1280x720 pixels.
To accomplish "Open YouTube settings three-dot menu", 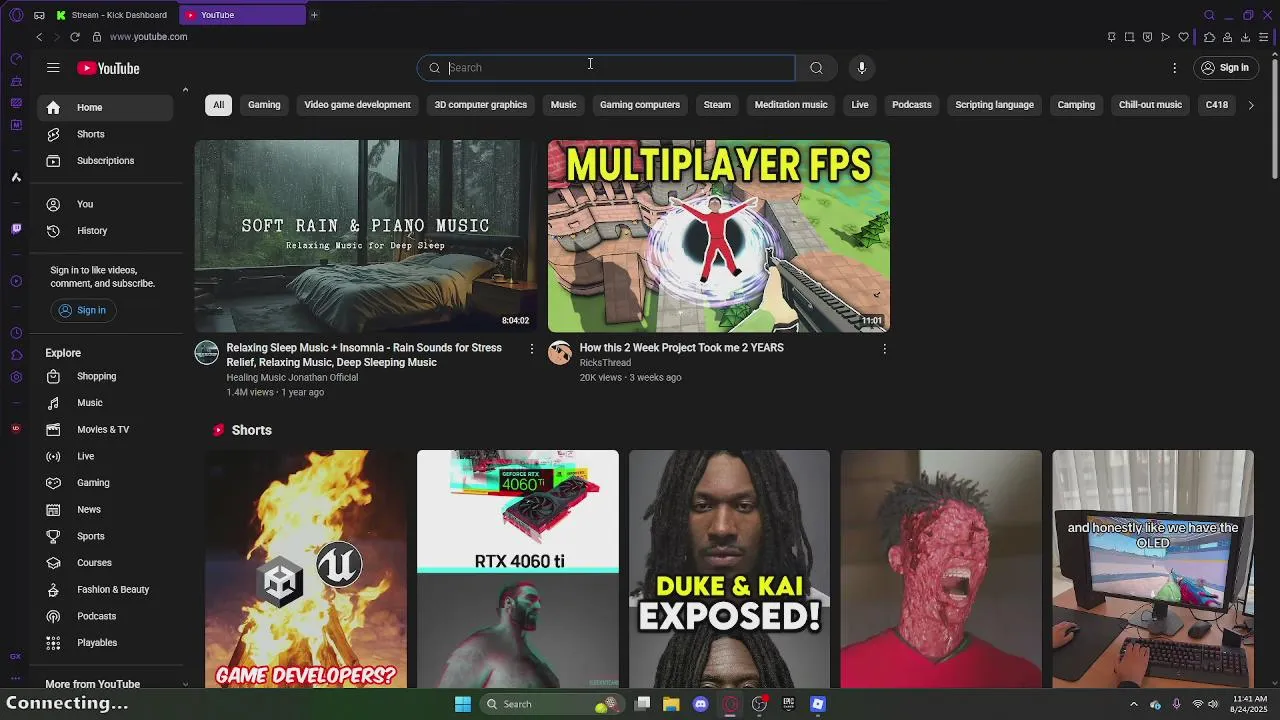I will coord(1175,68).
